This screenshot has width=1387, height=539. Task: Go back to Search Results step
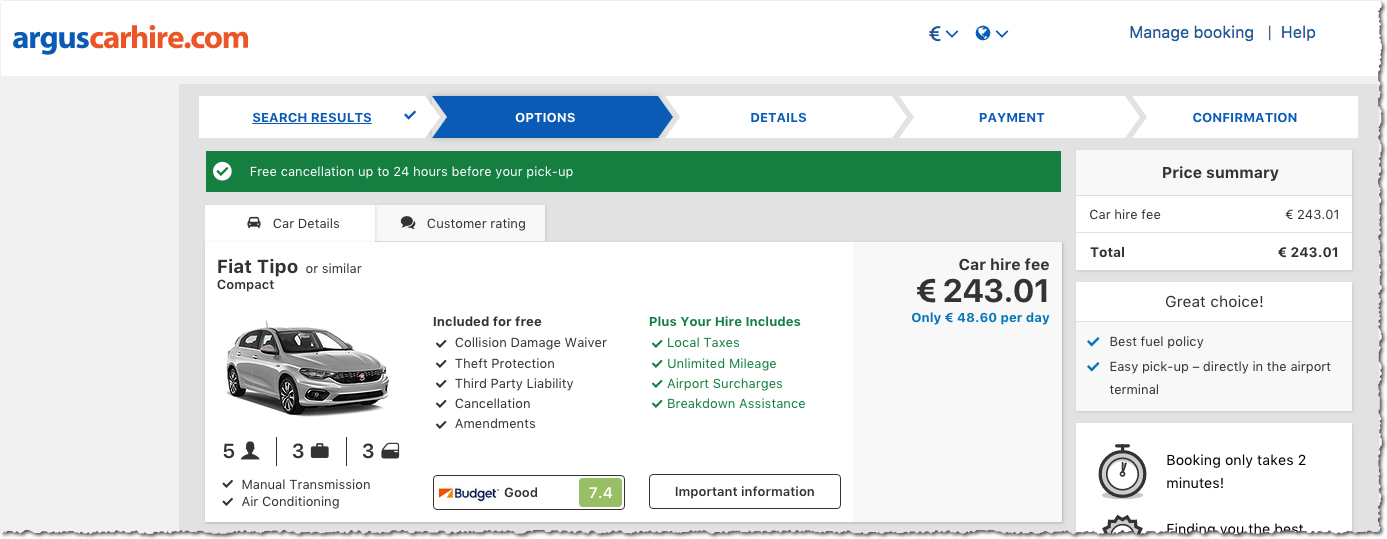coord(312,117)
